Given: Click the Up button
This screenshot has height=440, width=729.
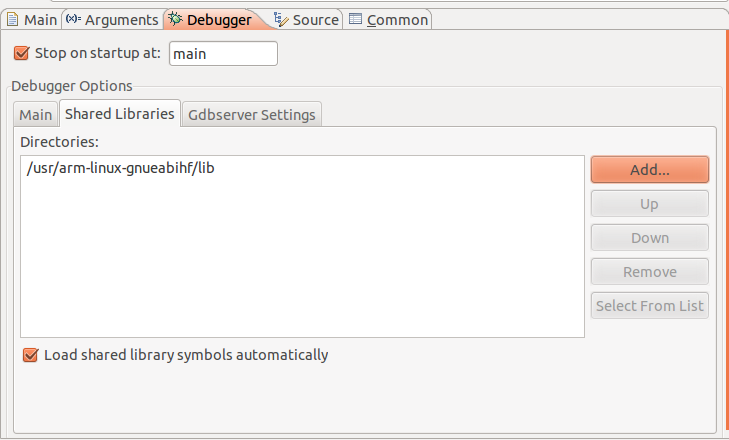Looking at the screenshot, I should 649,204.
